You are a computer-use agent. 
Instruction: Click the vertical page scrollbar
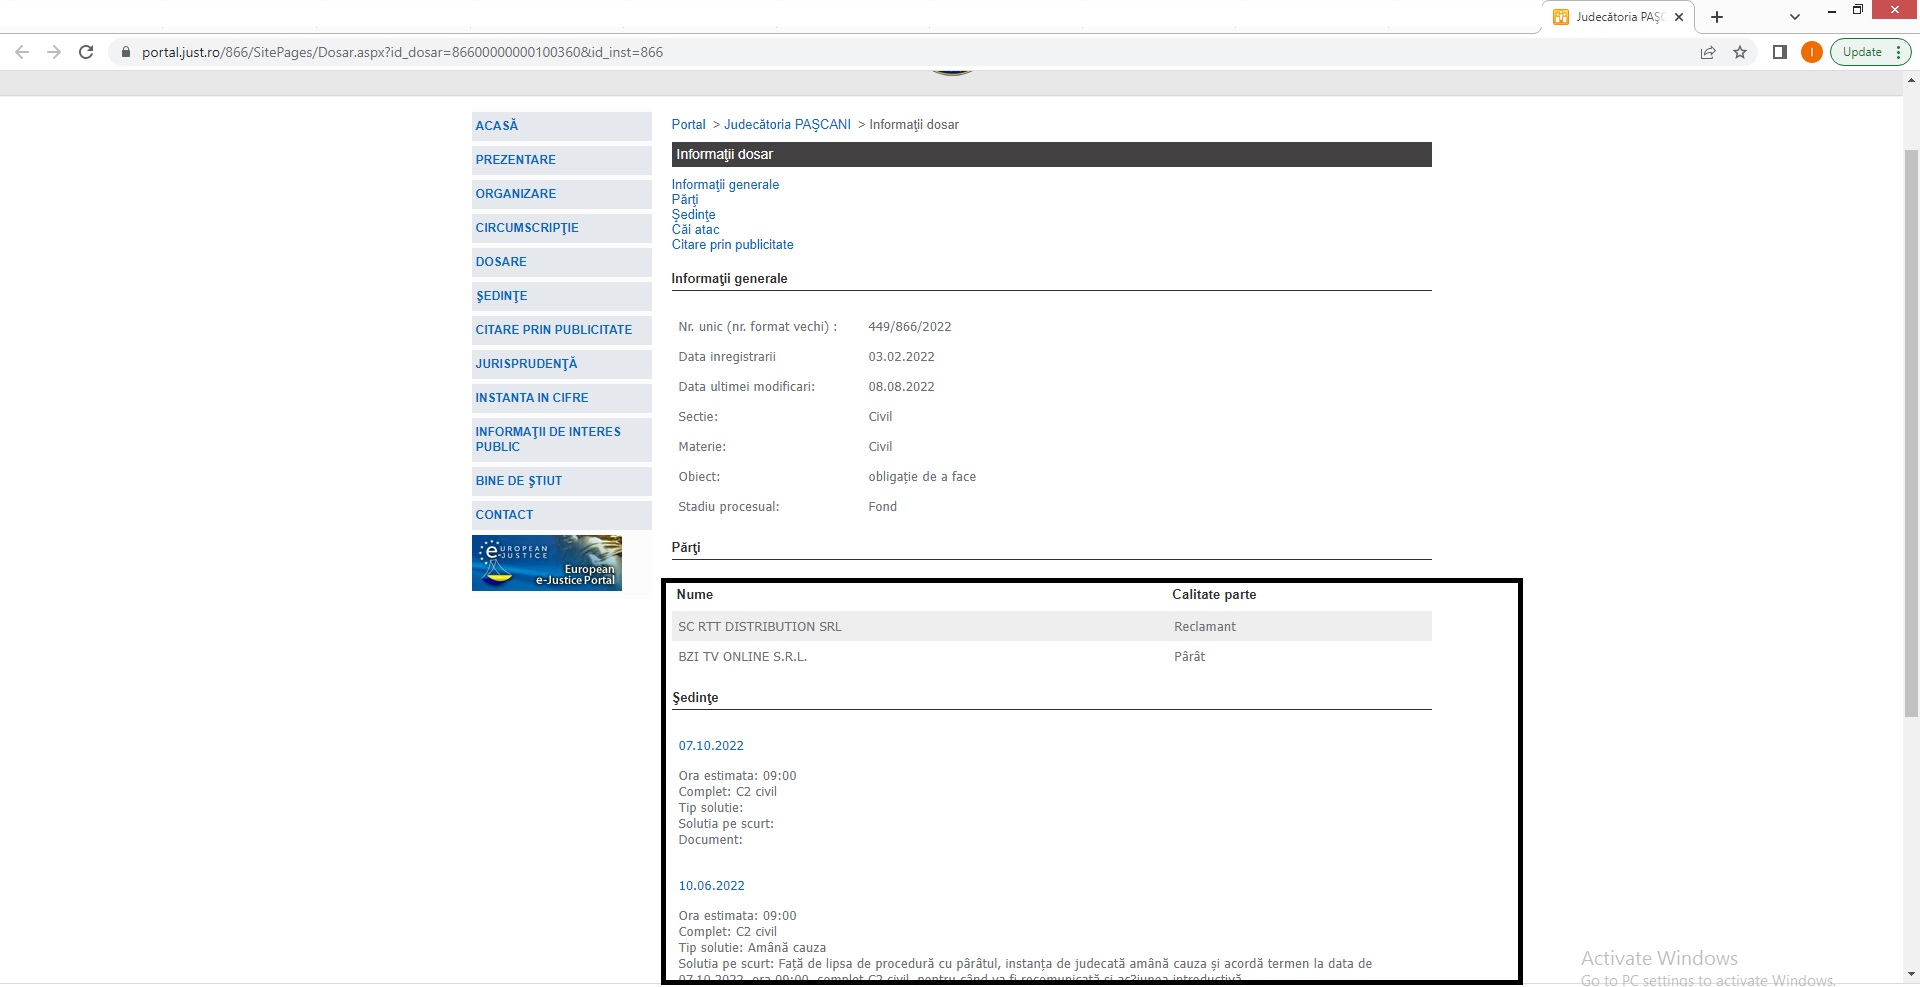[1911, 432]
